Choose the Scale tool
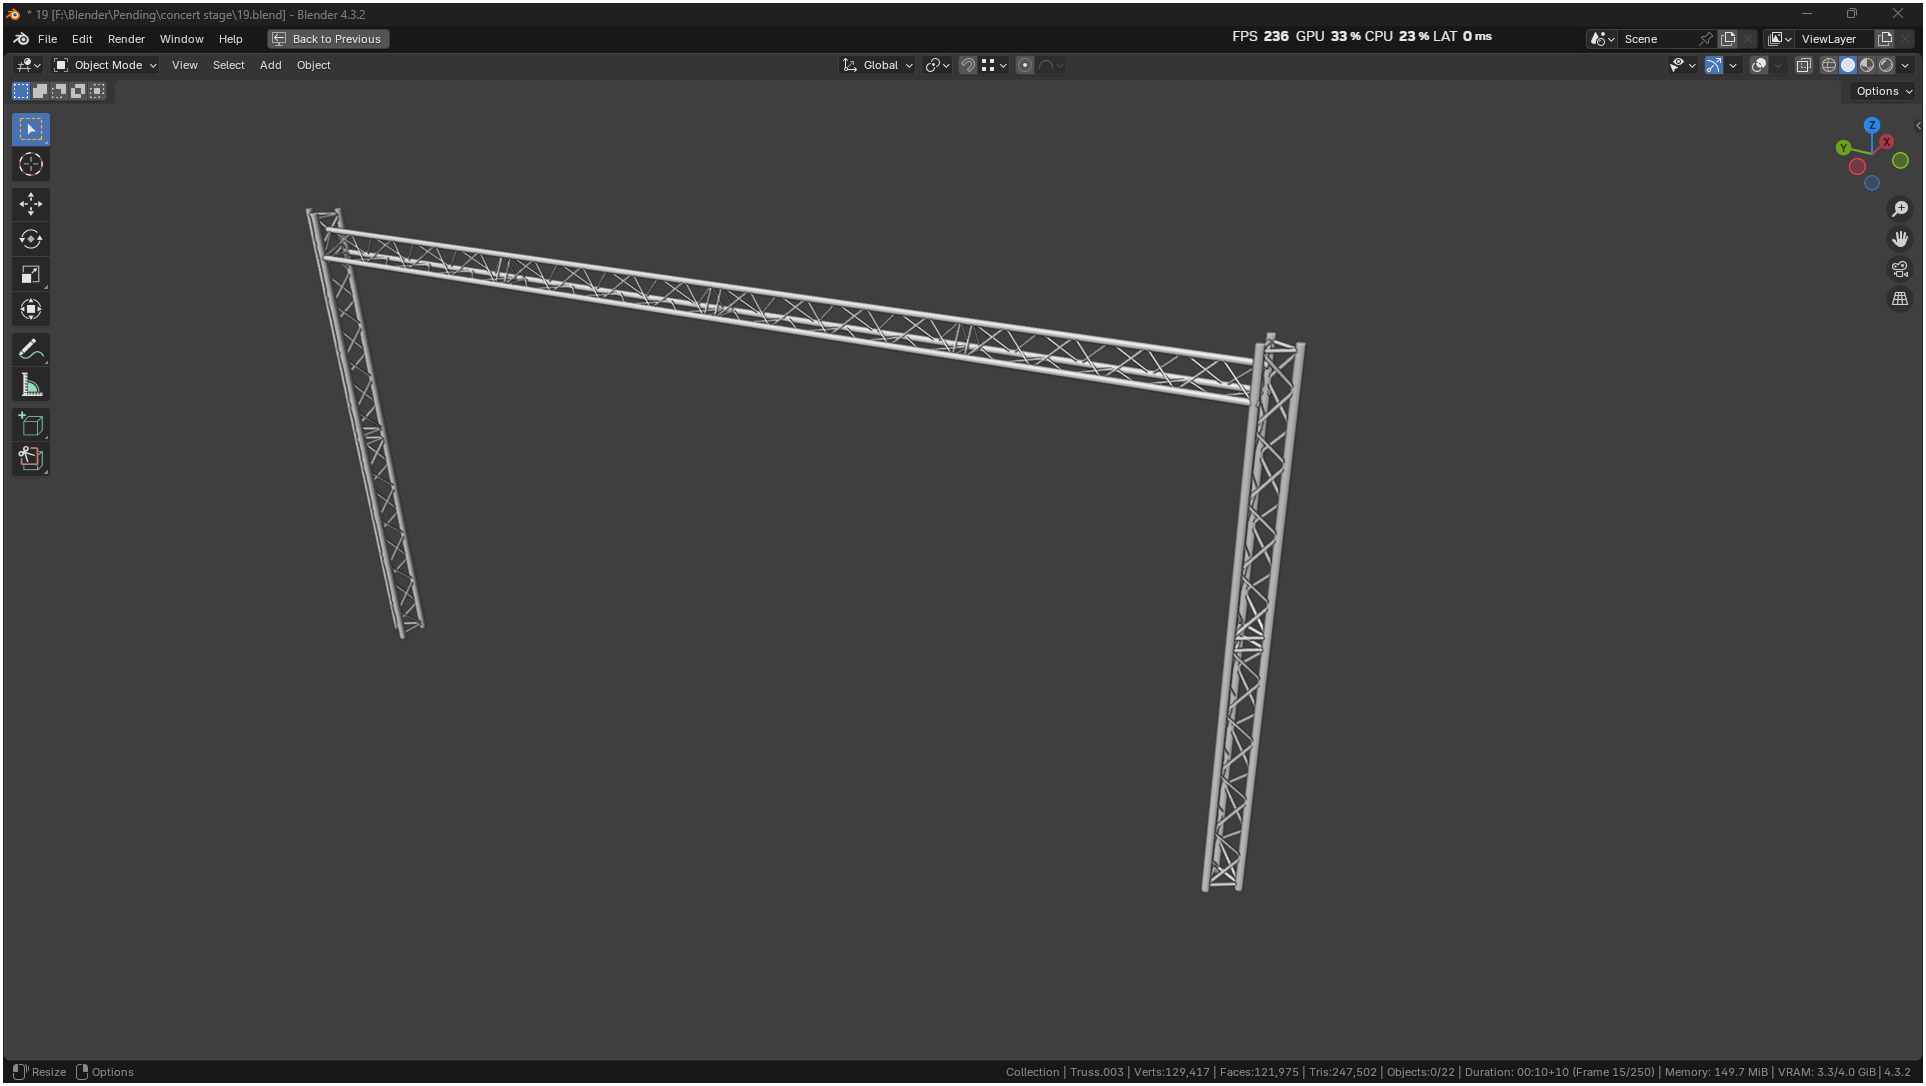This screenshot has width=1926, height=1086. coord(31,274)
